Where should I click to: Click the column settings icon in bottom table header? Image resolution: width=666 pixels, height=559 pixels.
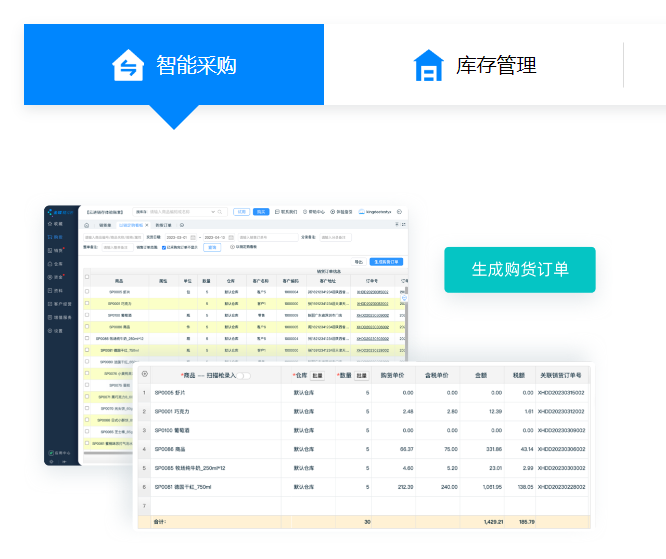(144, 374)
